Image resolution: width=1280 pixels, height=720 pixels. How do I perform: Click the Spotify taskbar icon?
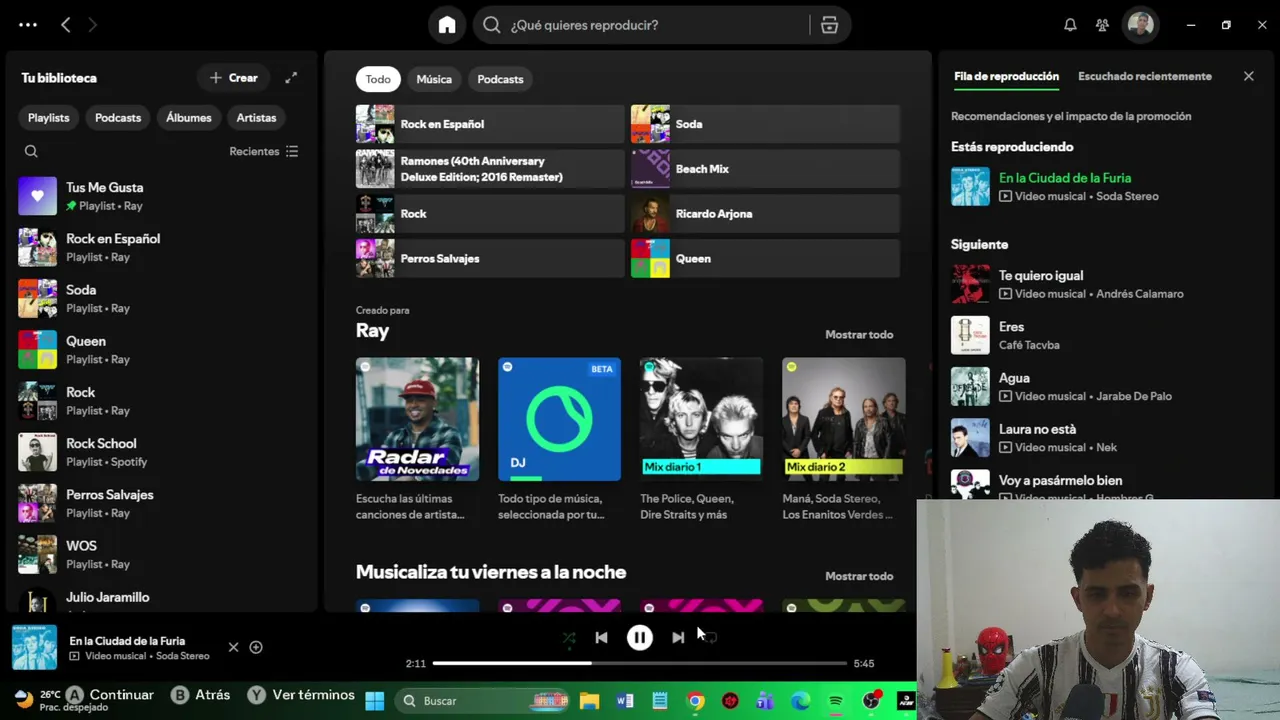(836, 701)
